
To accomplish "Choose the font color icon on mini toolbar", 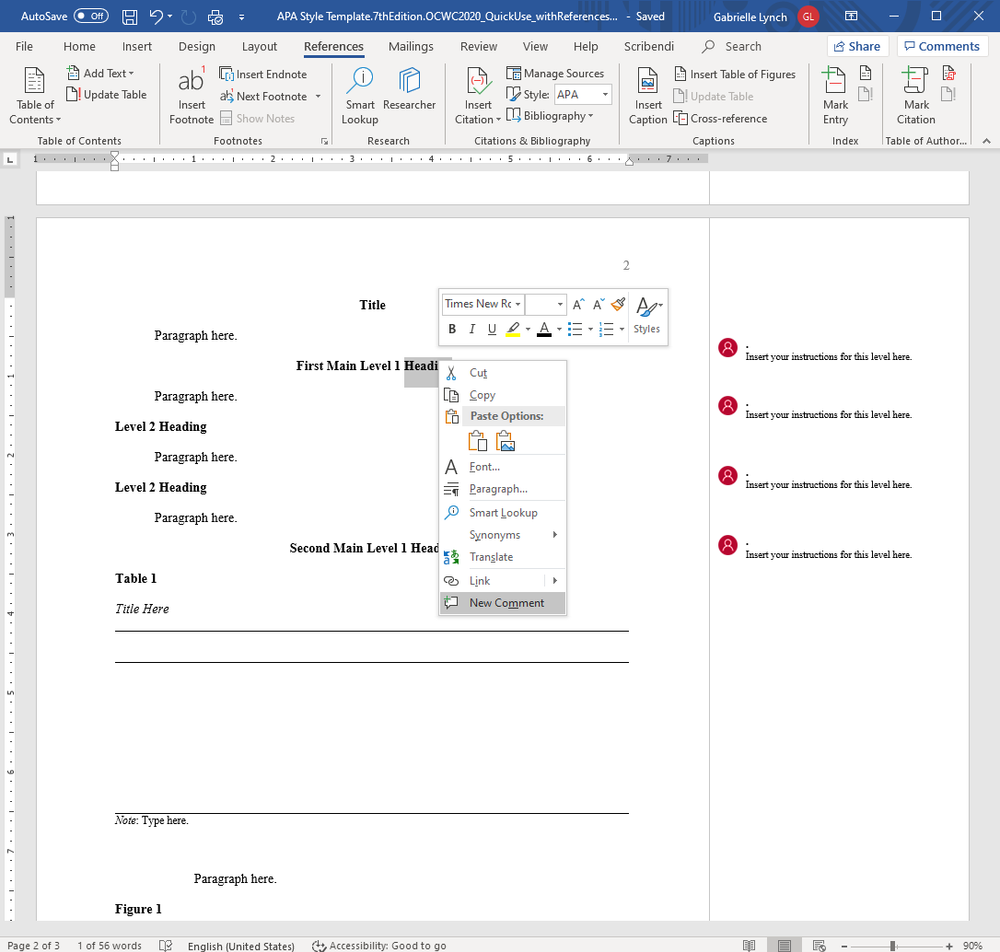I will 543,329.
